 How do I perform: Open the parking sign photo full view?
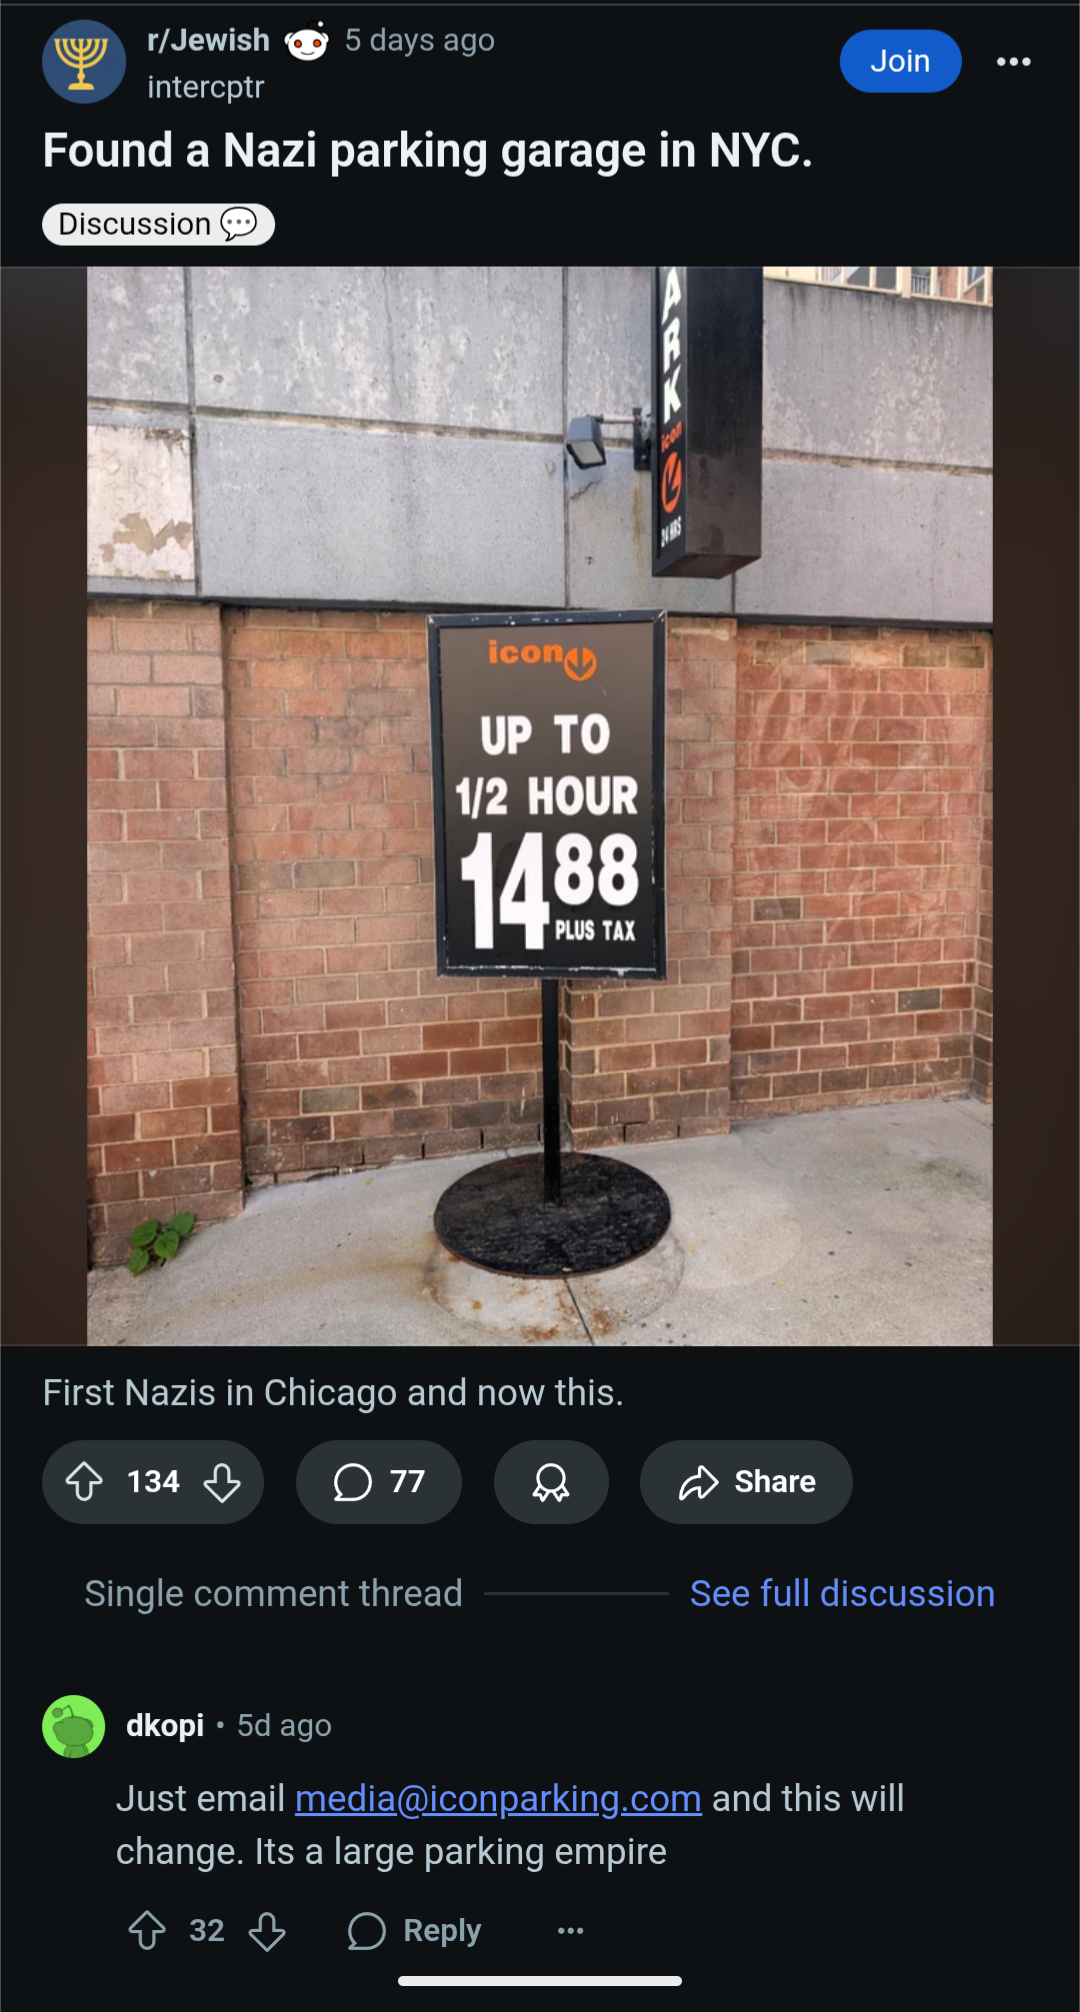click(x=540, y=806)
